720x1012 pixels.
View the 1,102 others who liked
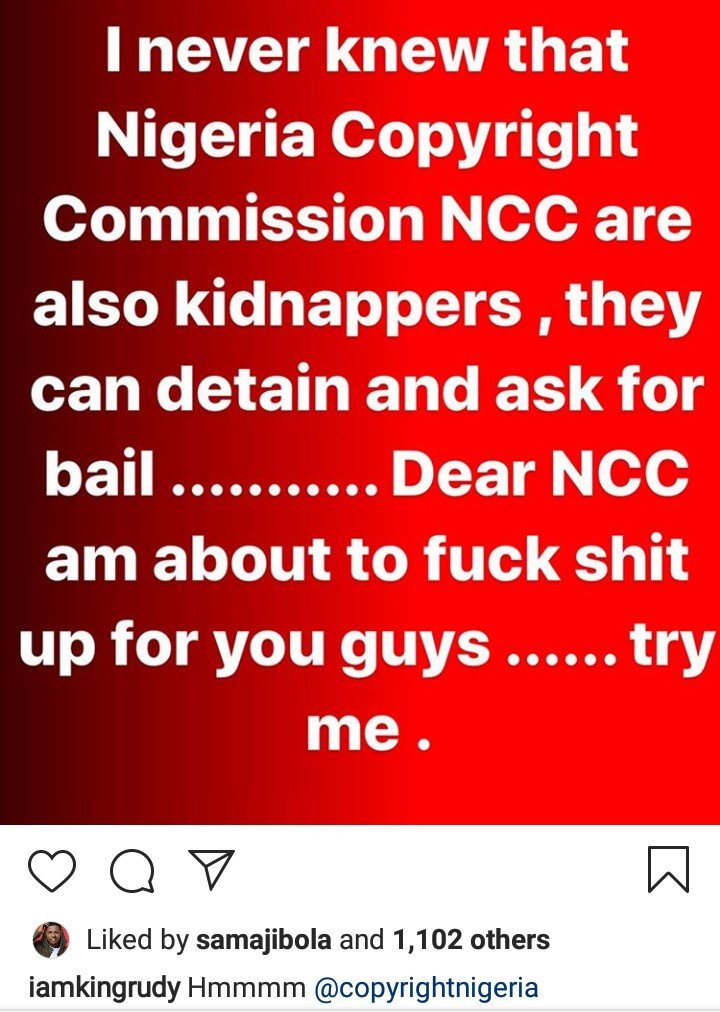[x=471, y=940]
